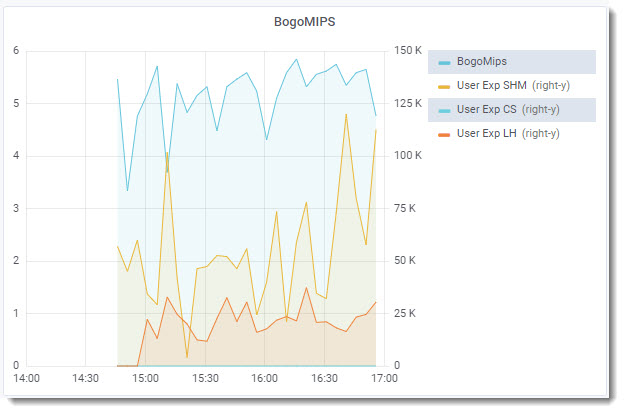
Task: Toggle the BogoMips series in legend
Action: tap(482, 62)
